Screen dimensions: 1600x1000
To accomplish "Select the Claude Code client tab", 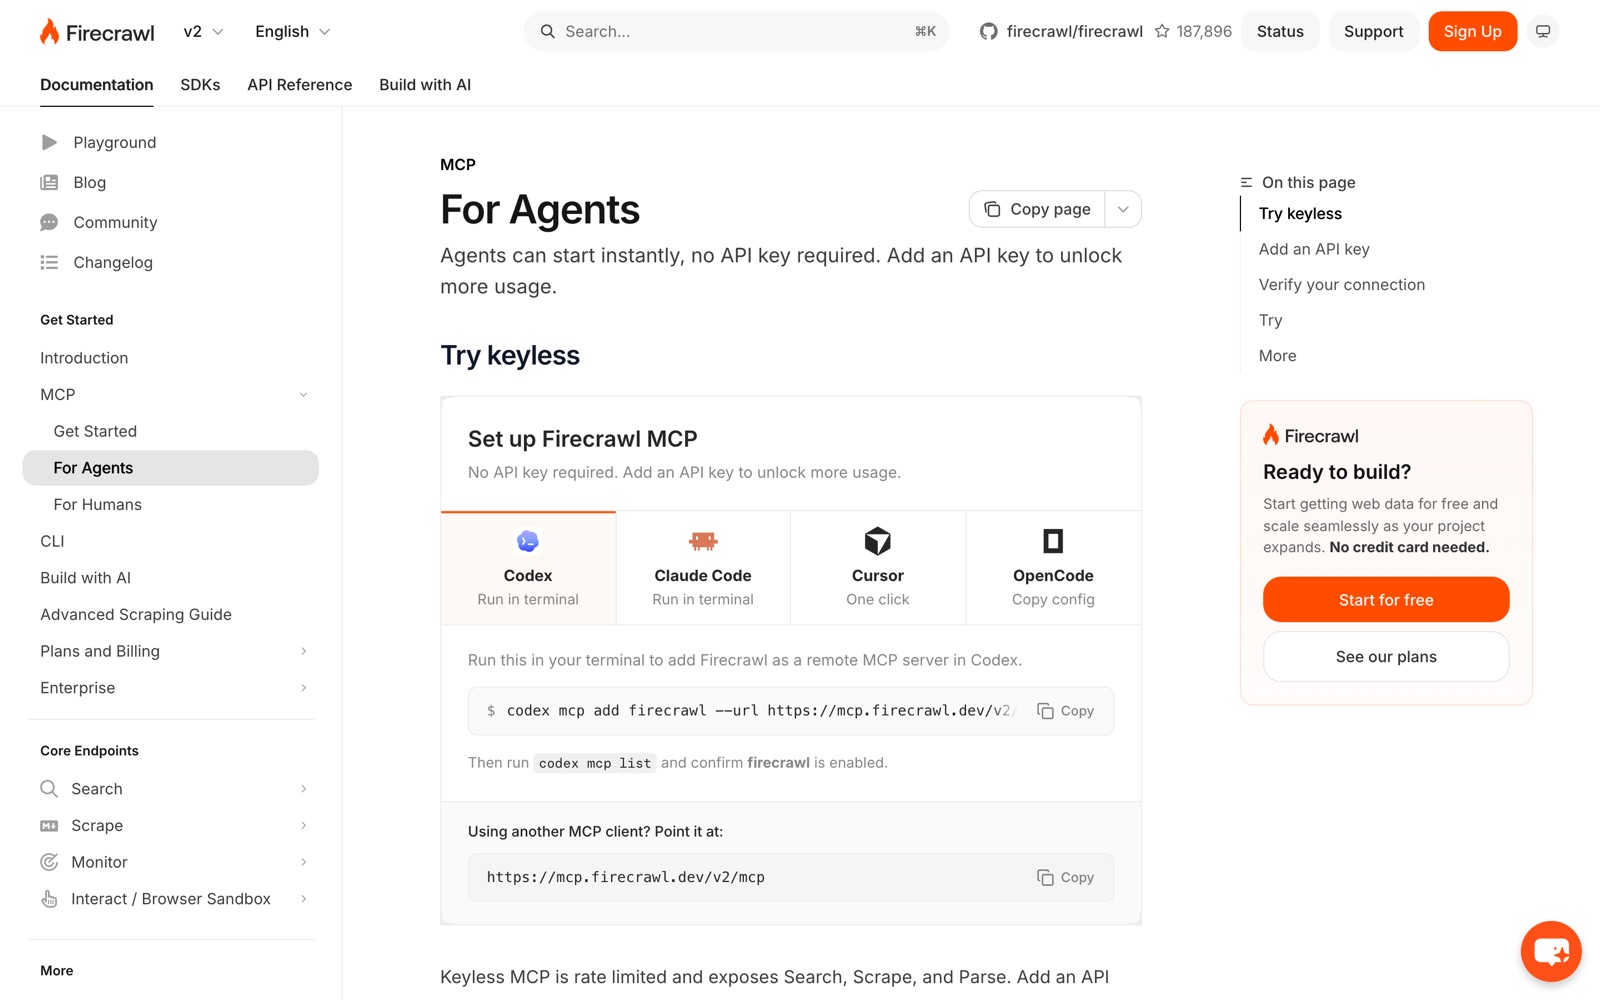I will 703,568.
